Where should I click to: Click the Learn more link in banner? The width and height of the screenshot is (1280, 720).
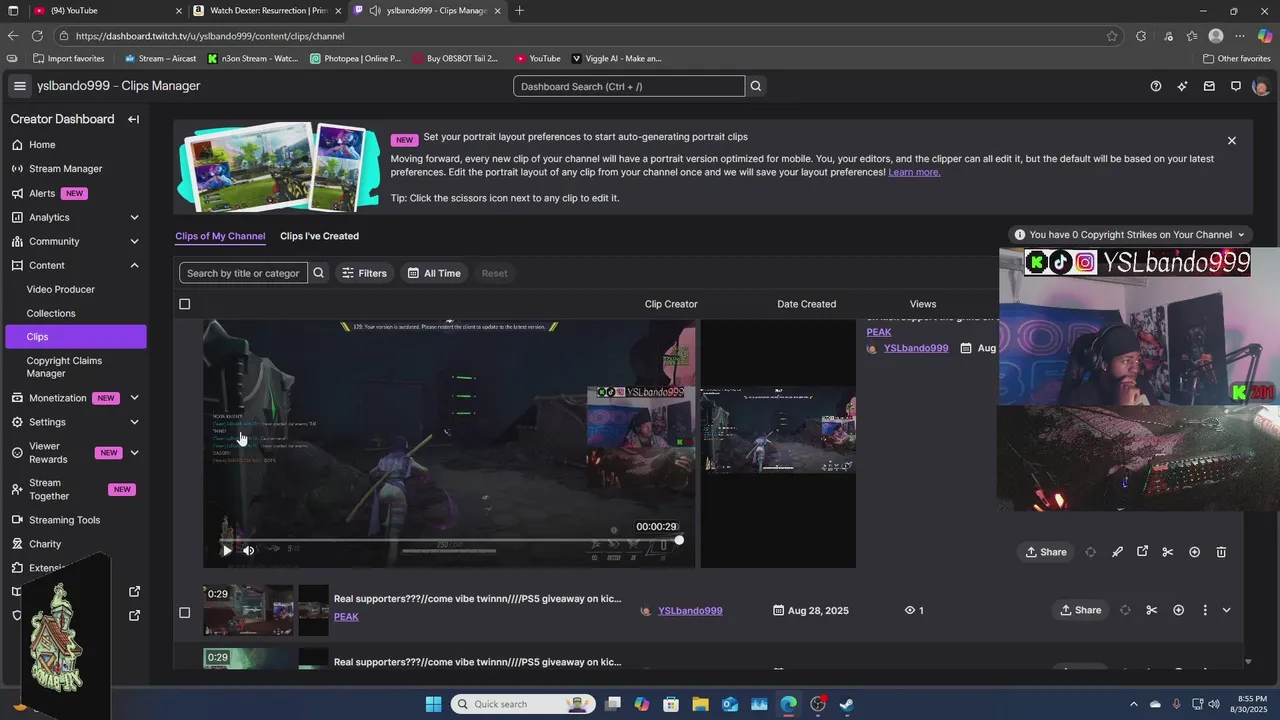coord(914,172)
